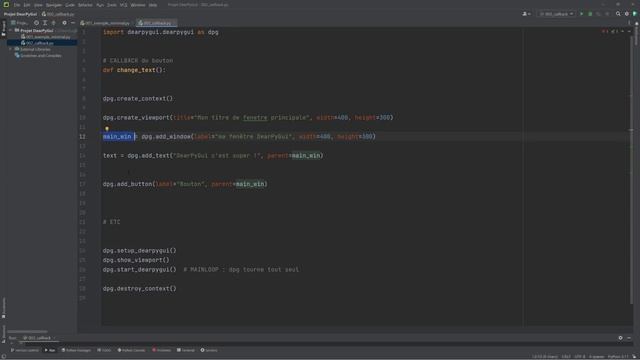Screen dimensions: 640x360
Task: Select the Run panel 002_callback tab
Action: 38,338
